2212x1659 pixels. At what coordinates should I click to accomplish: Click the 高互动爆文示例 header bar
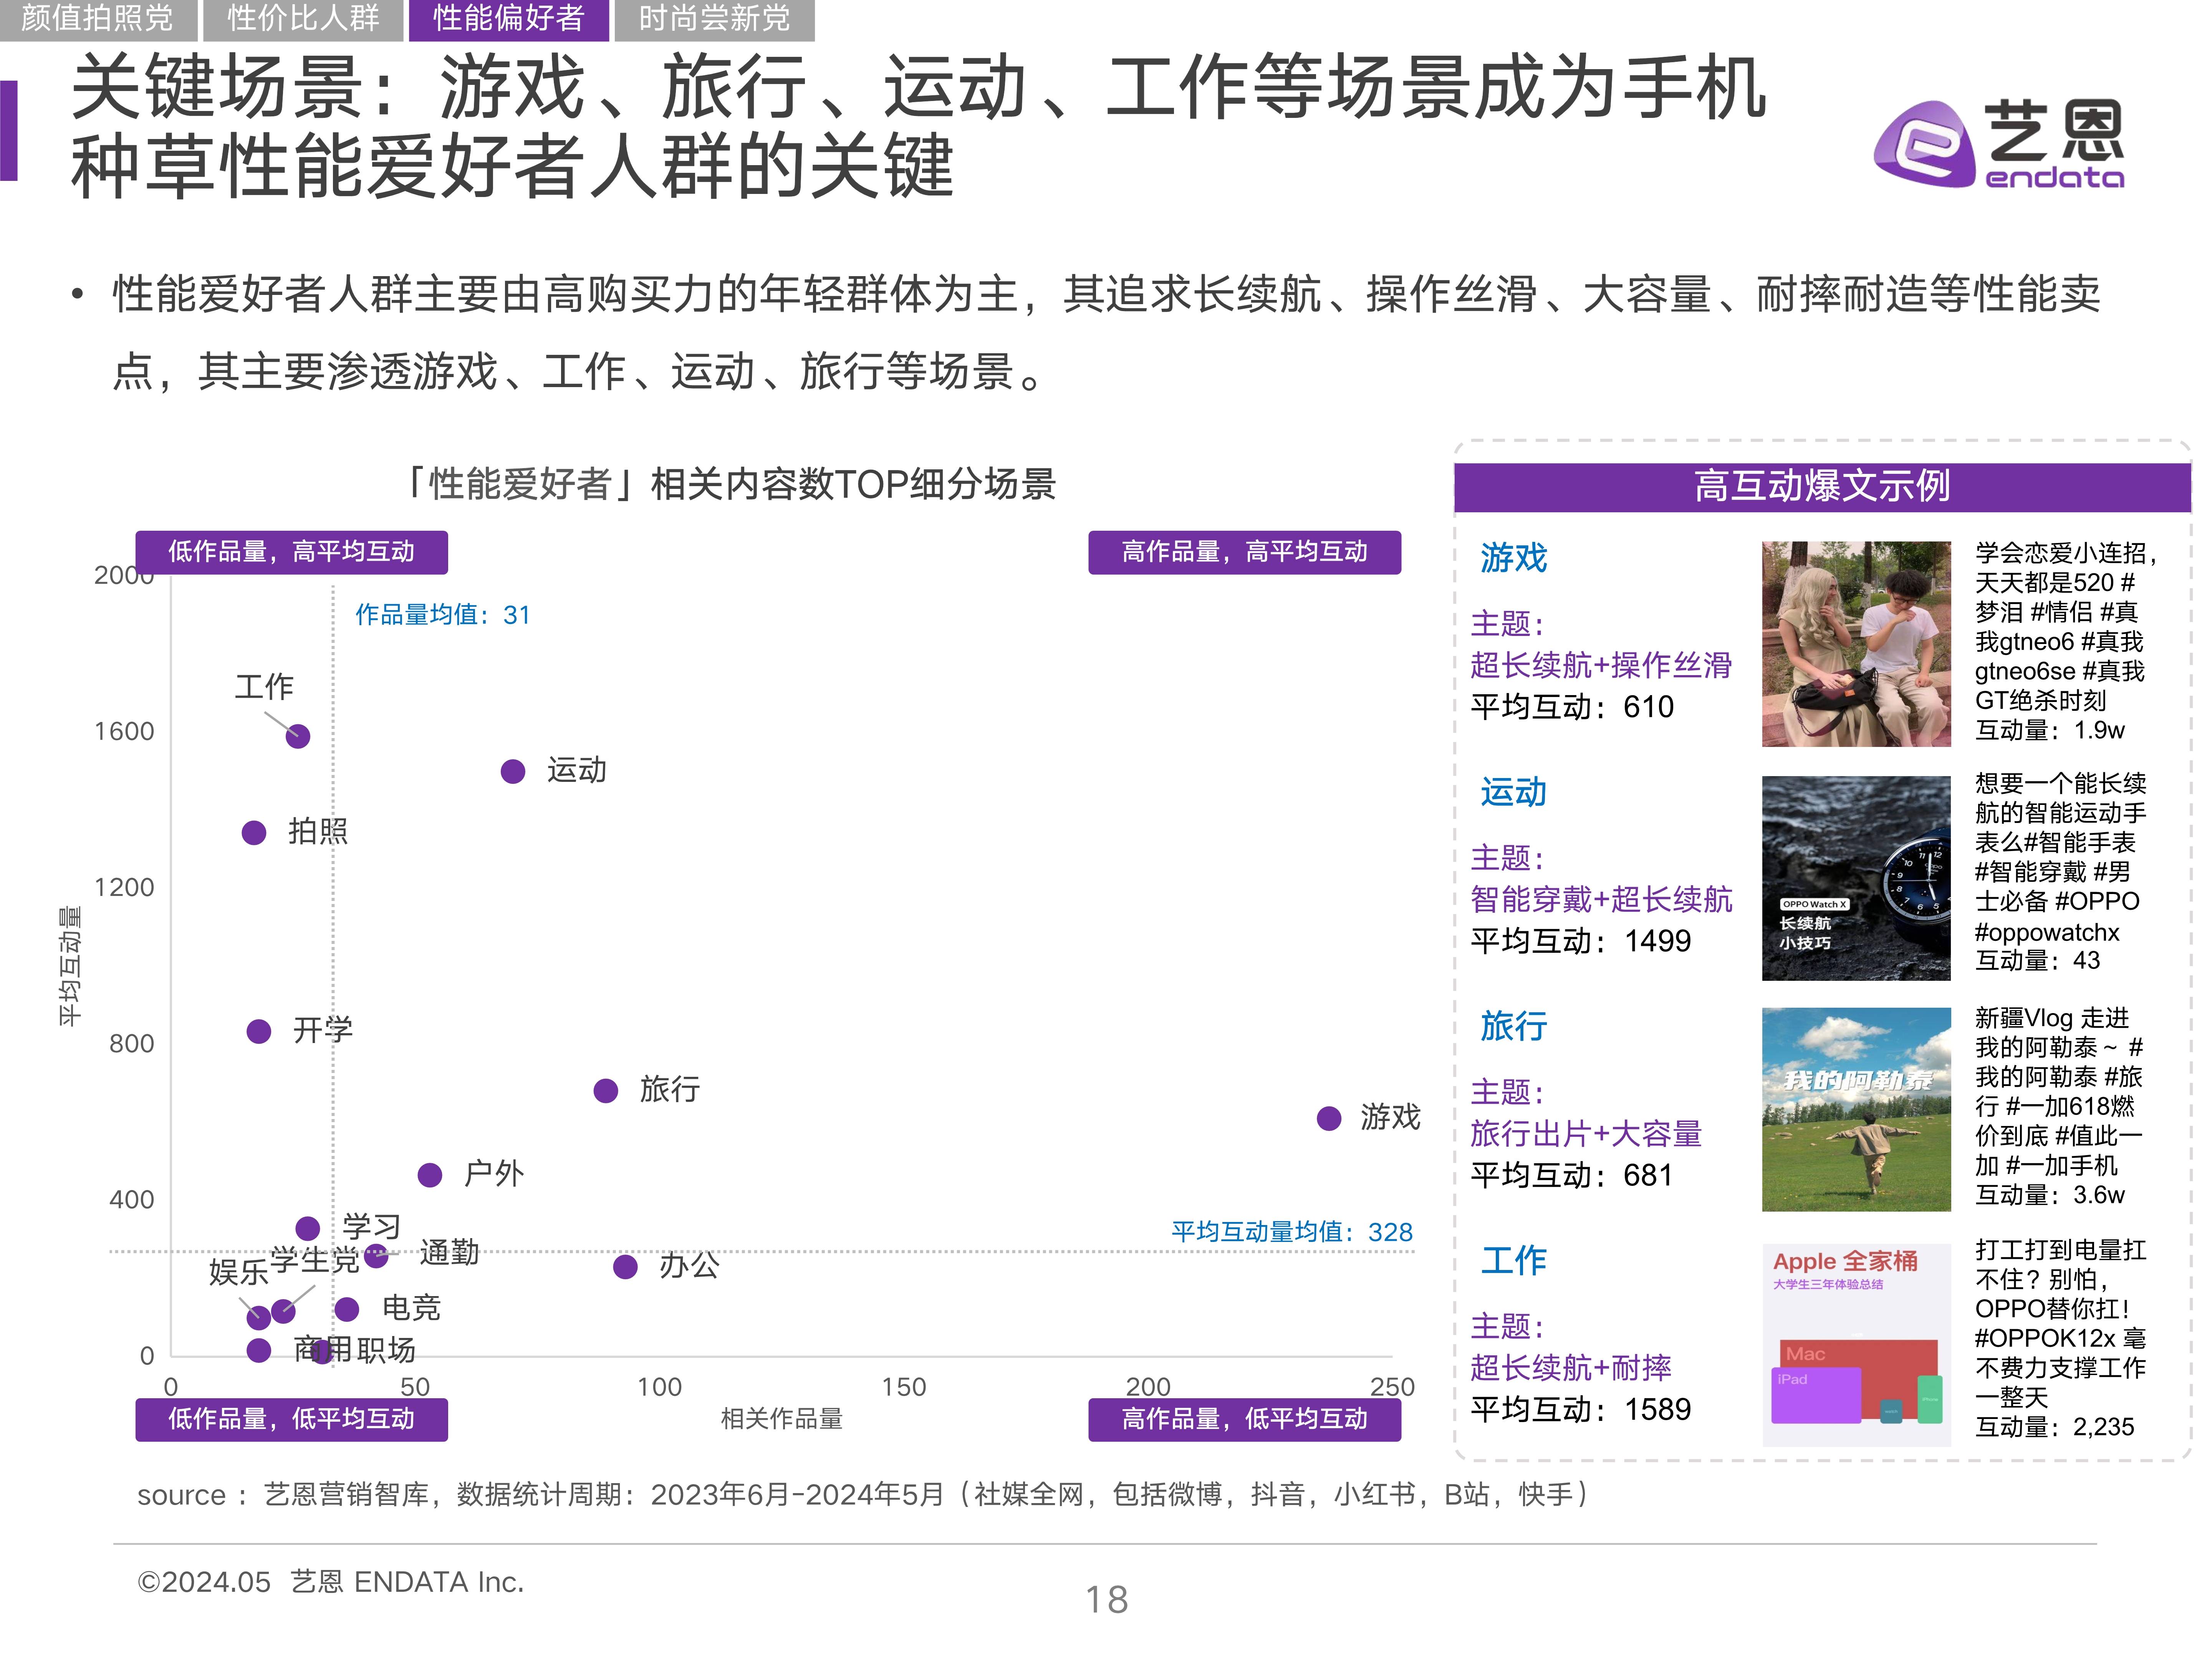click(x=1822, y=487)
